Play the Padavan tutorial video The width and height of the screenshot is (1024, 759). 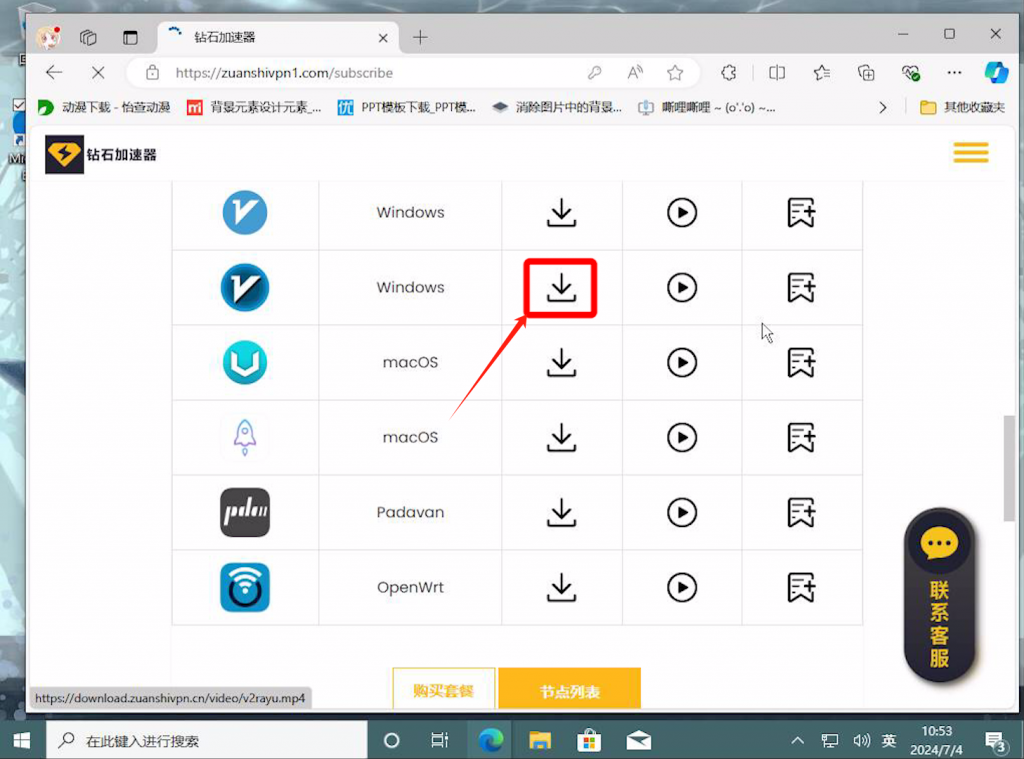pyautogui.click(x=682, y=513)
